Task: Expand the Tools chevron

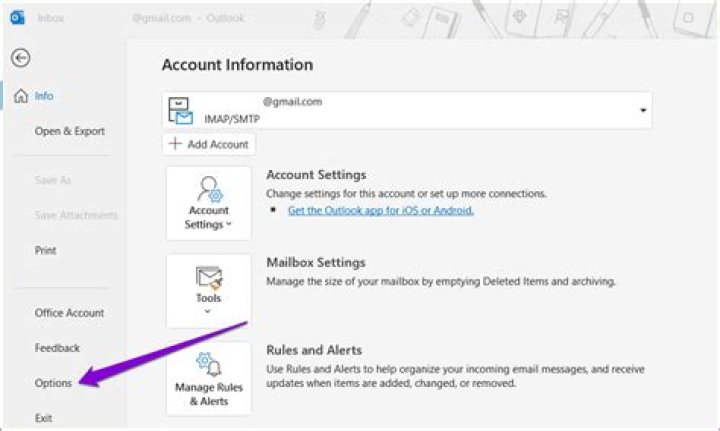Action: (208, 312)
